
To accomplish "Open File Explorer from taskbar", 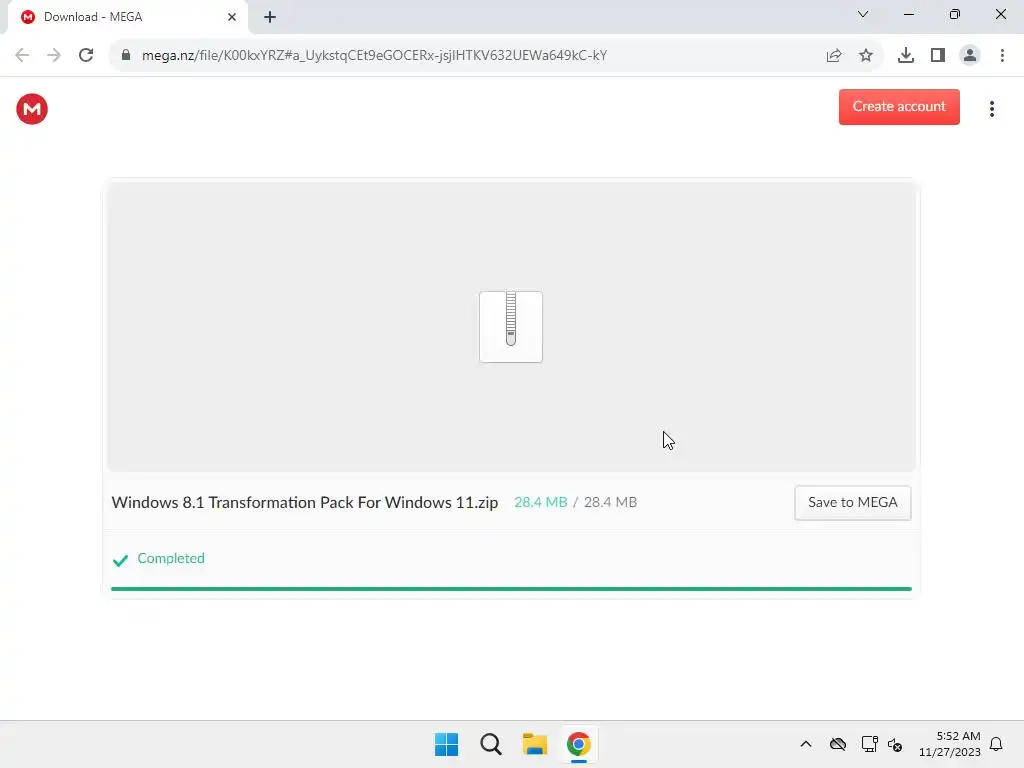I will pyautogui.click(x=535, y=744).
